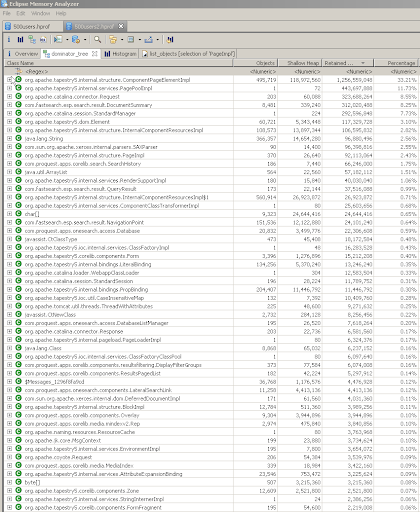
Task: Open the Window menu
Action: [40, 13]
